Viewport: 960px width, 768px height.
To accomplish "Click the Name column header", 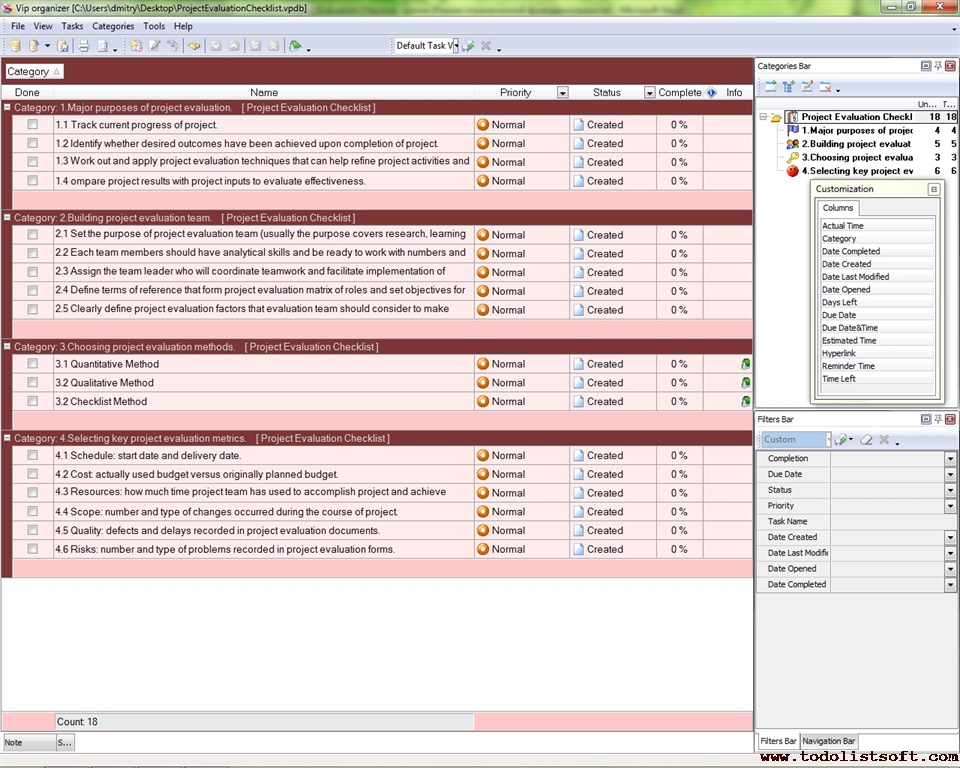I will click(x=264, y=93).
